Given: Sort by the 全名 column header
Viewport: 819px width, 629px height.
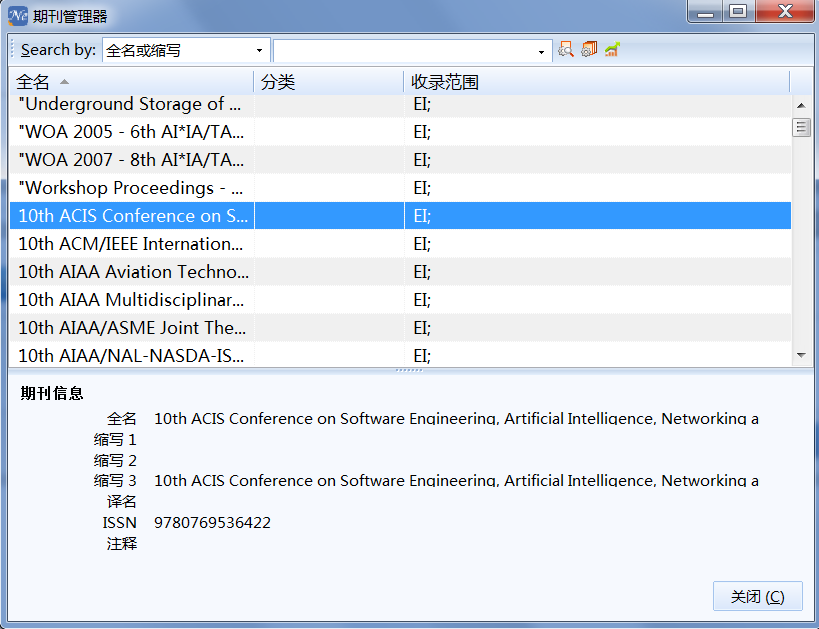Looking at the screenshot, I should 131,82.
